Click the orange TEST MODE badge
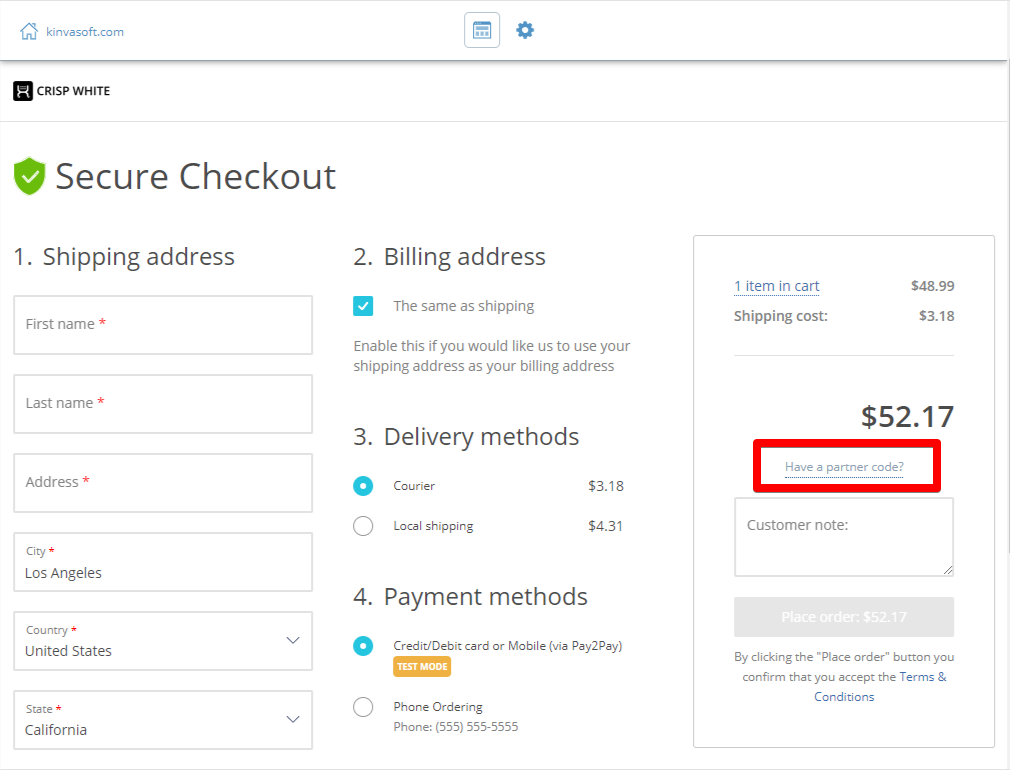The height and width of the screenshot is (770, 1010). 422,667
